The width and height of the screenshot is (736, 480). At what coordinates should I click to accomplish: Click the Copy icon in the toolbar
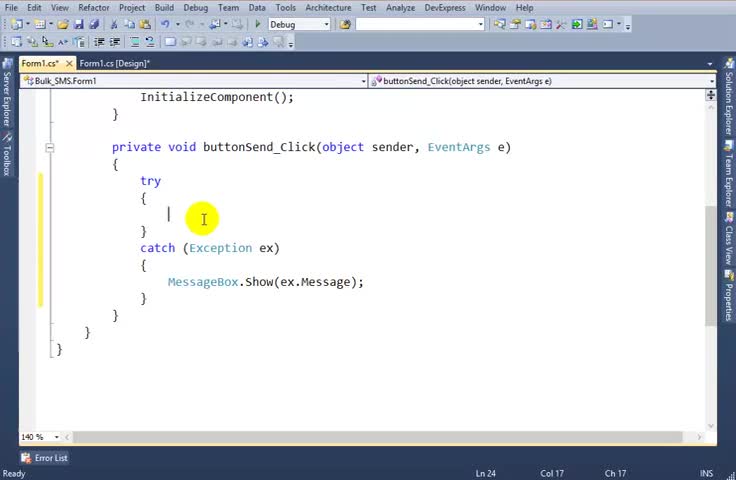click(x=130, y=24)
